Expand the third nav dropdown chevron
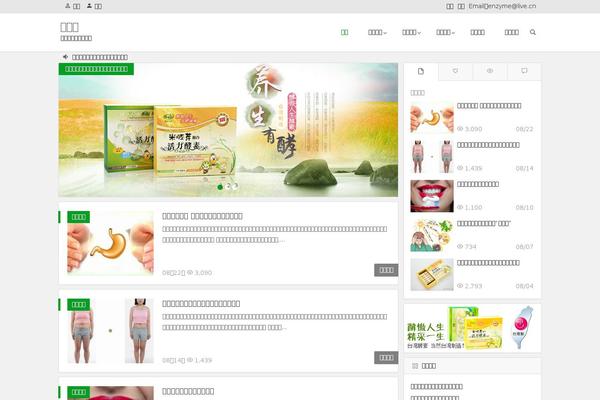Image resolution: width=600 pixels, height=400 pixels. pos(453,33)
